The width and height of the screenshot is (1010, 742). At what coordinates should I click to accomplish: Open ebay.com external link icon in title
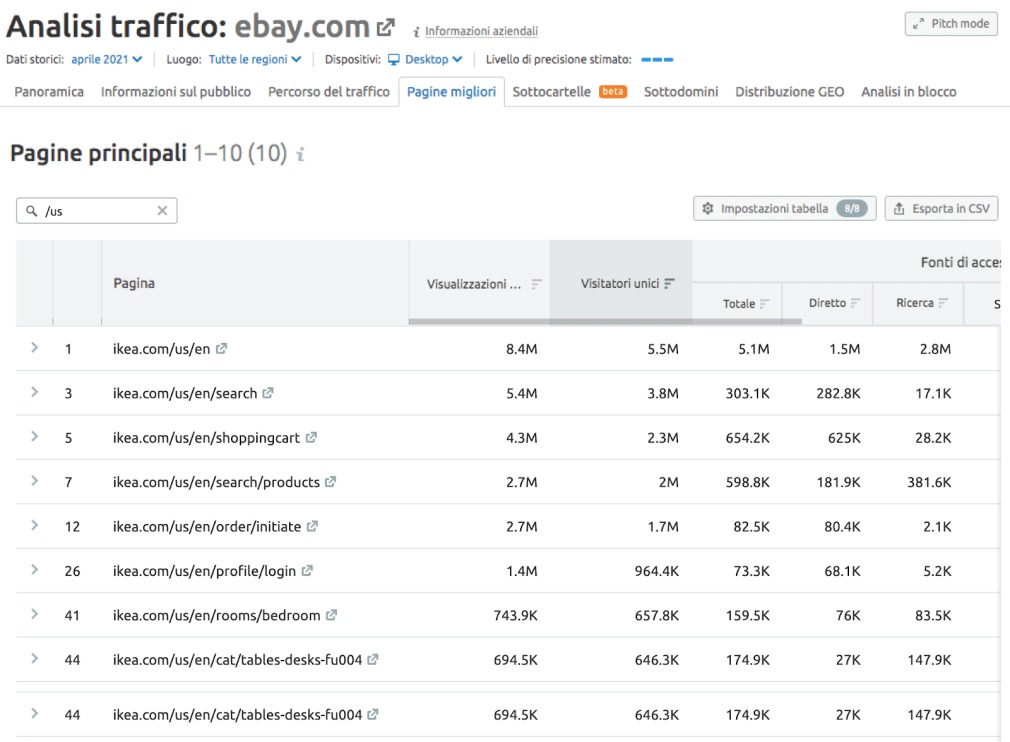pos(385,28)
